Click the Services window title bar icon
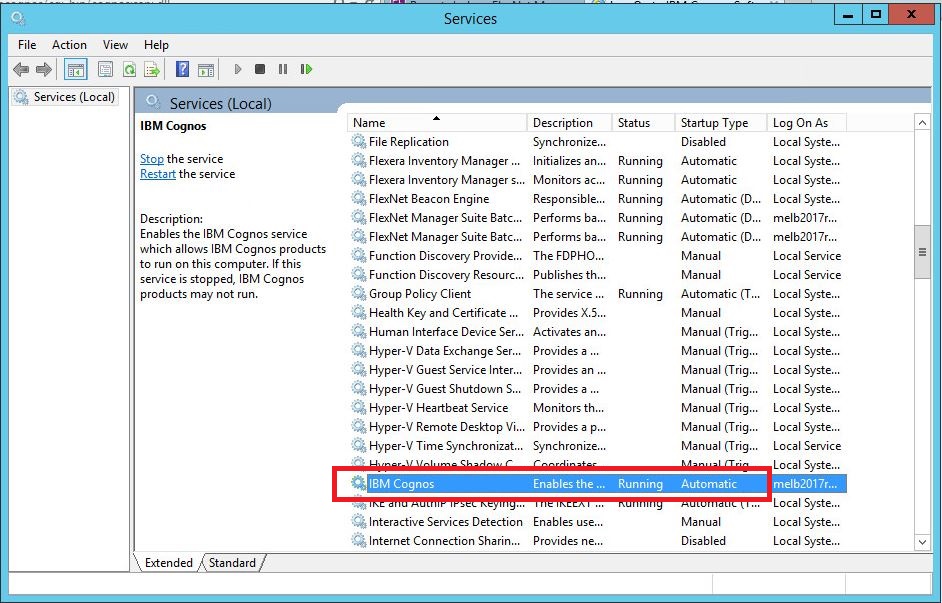The height and width of the screenshot is (603, 942). click(x=18, y=19)
